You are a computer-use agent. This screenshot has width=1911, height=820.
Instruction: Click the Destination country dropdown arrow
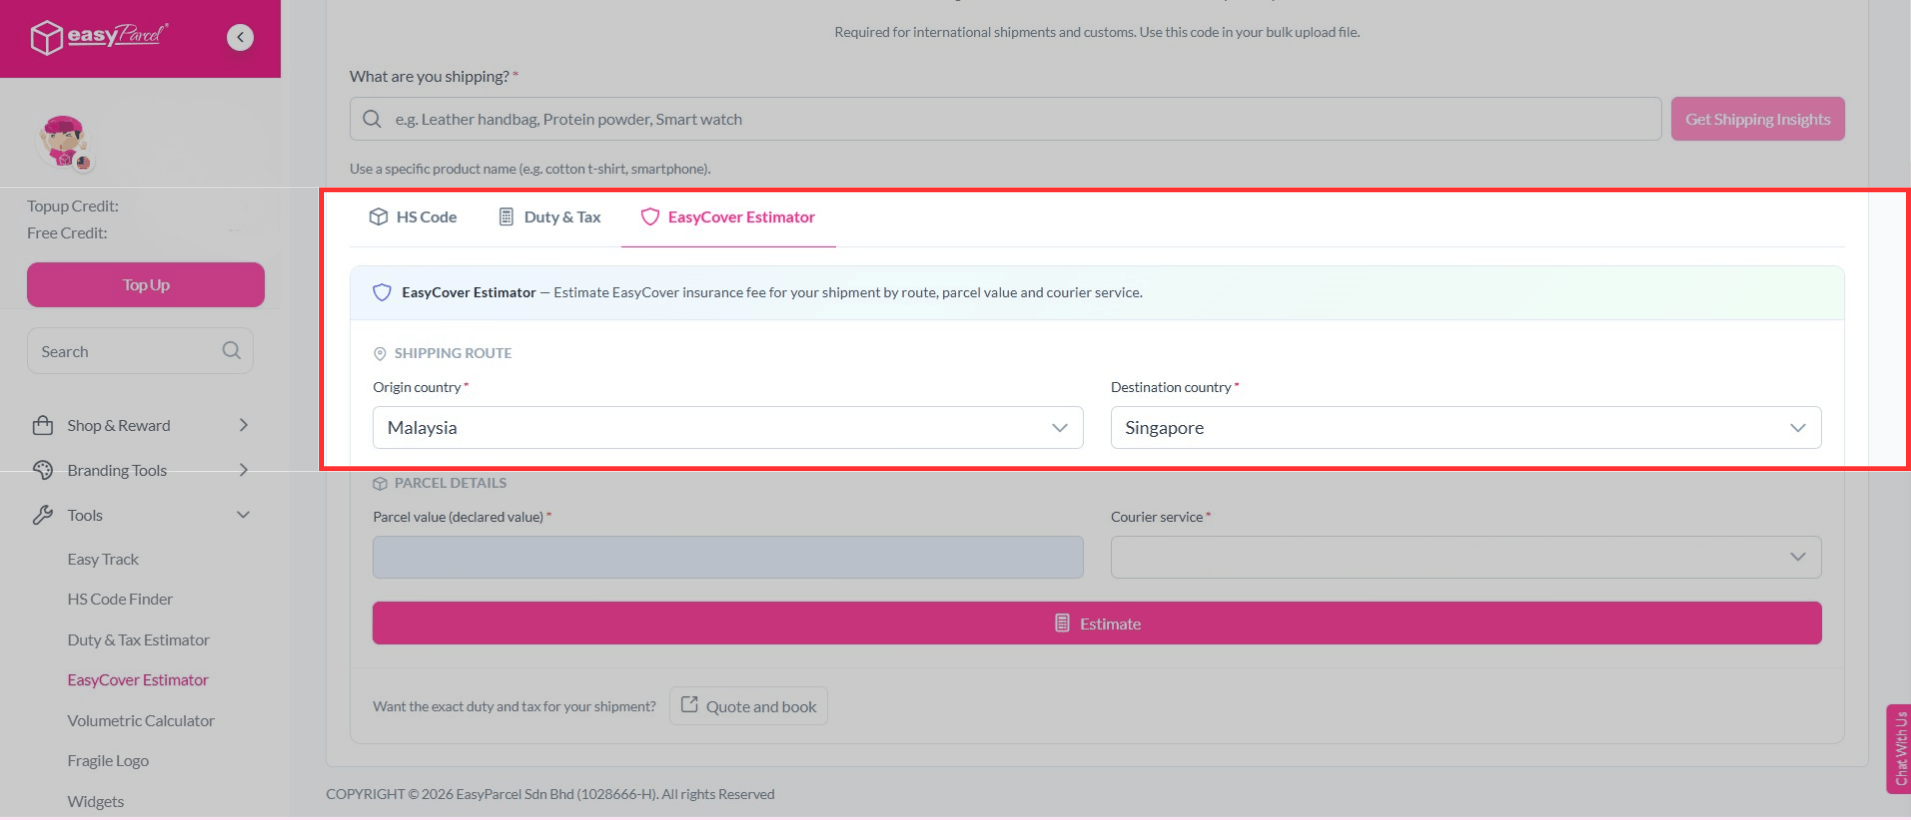point(1798,428)
